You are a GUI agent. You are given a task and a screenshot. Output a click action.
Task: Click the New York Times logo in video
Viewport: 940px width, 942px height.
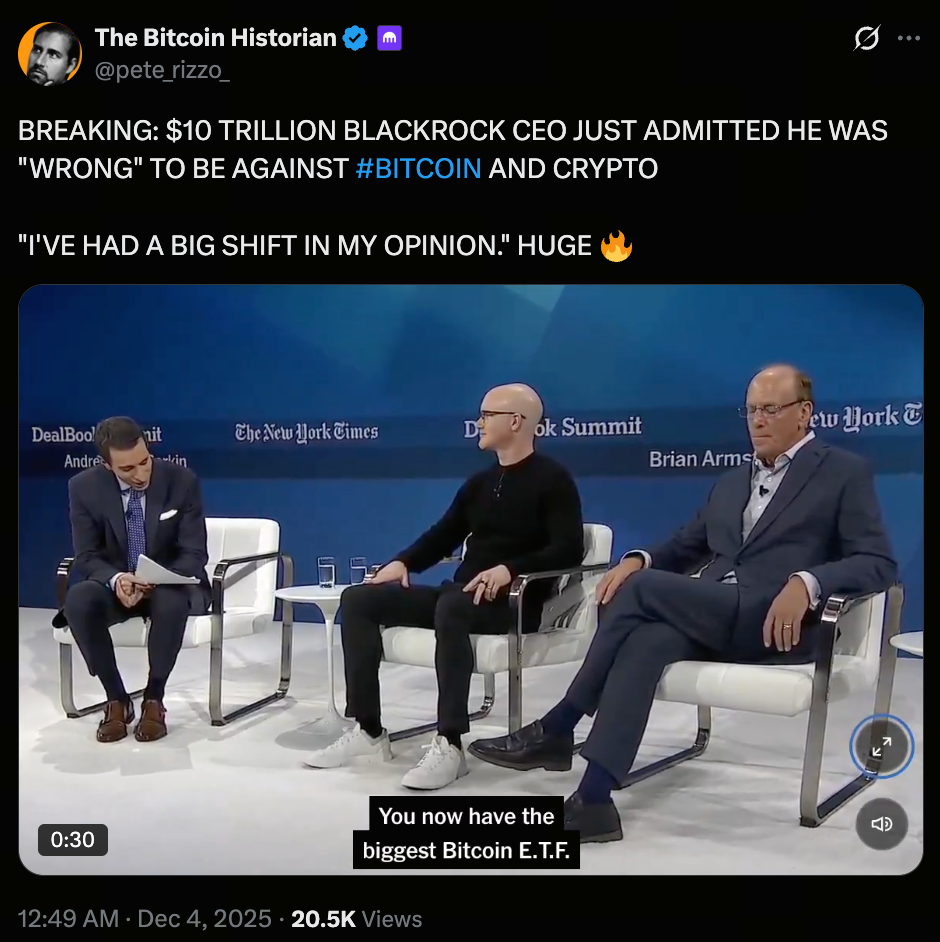(x=306, y=431)
